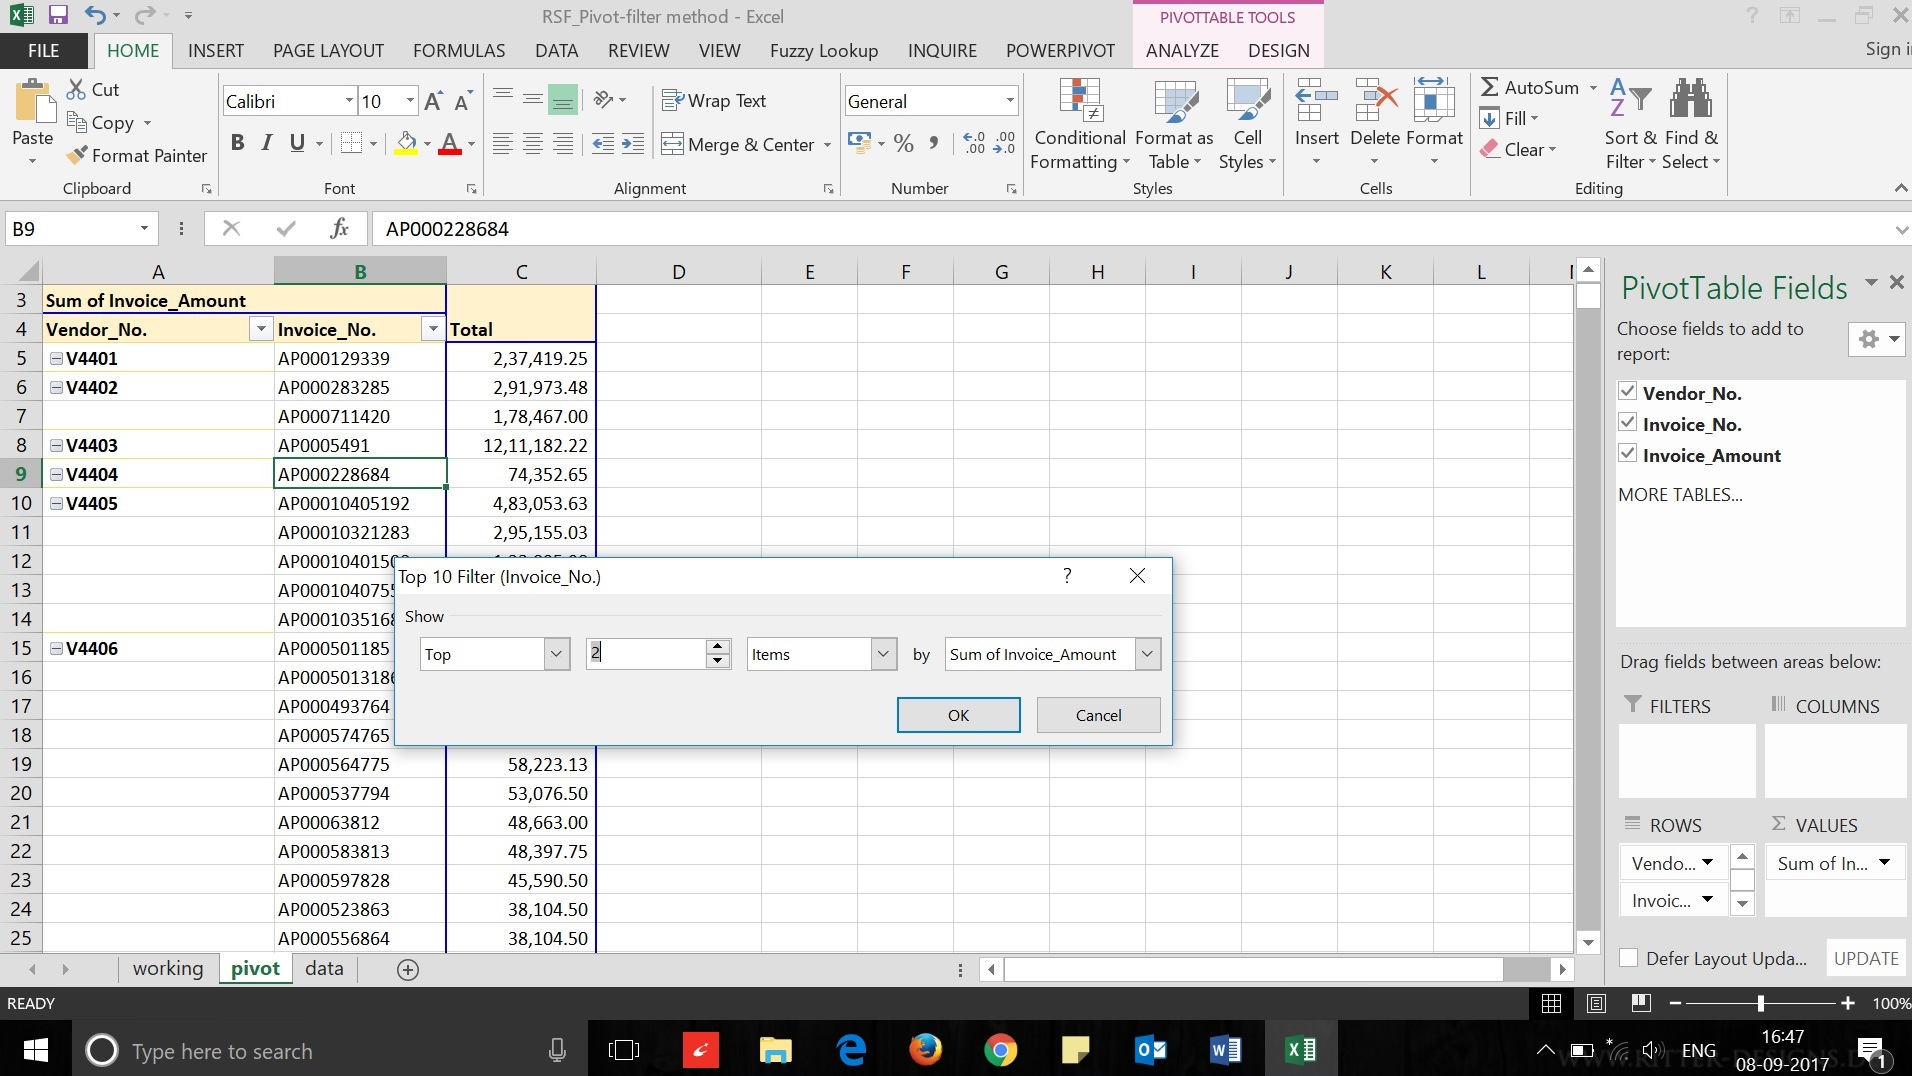Click the item count input field in the dialog

coord(646,654)
